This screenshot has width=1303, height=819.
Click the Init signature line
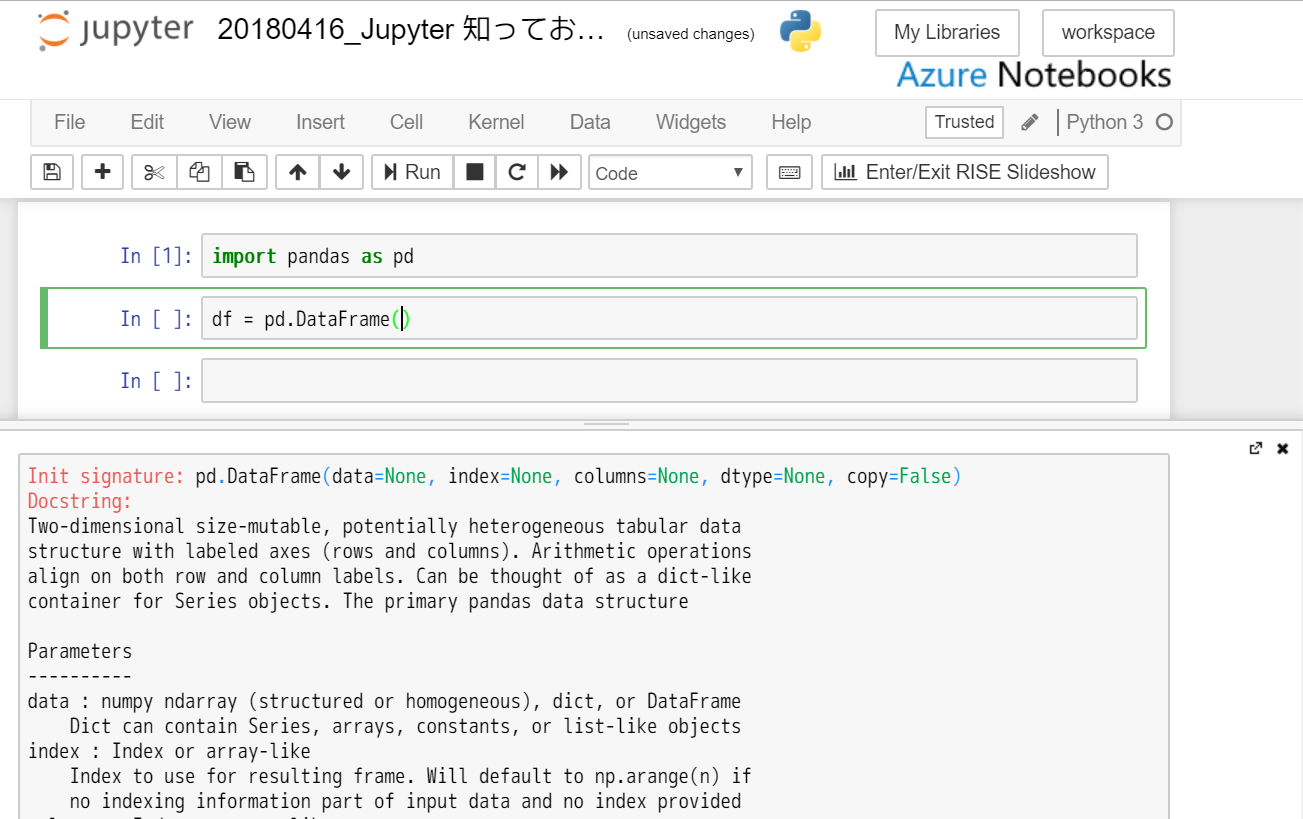point(494,476)
